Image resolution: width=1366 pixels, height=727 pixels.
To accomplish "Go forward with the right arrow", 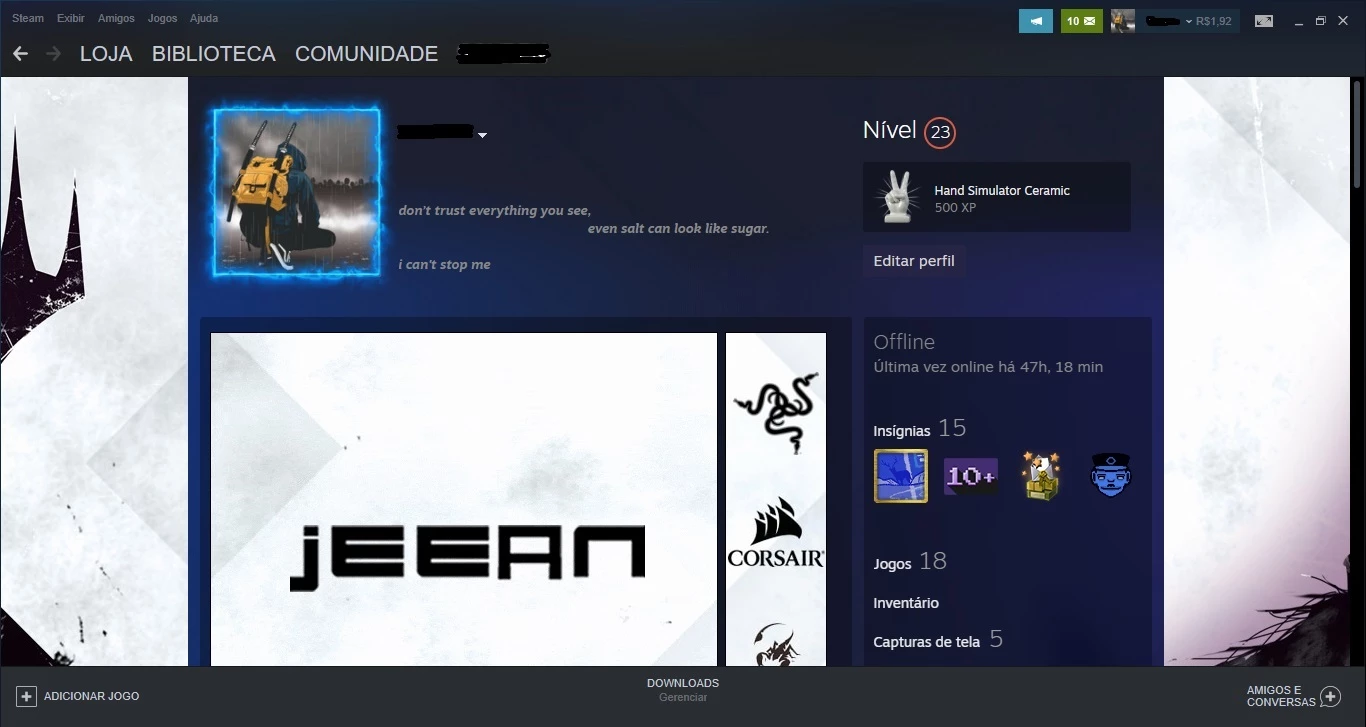I will click(54, 53).
